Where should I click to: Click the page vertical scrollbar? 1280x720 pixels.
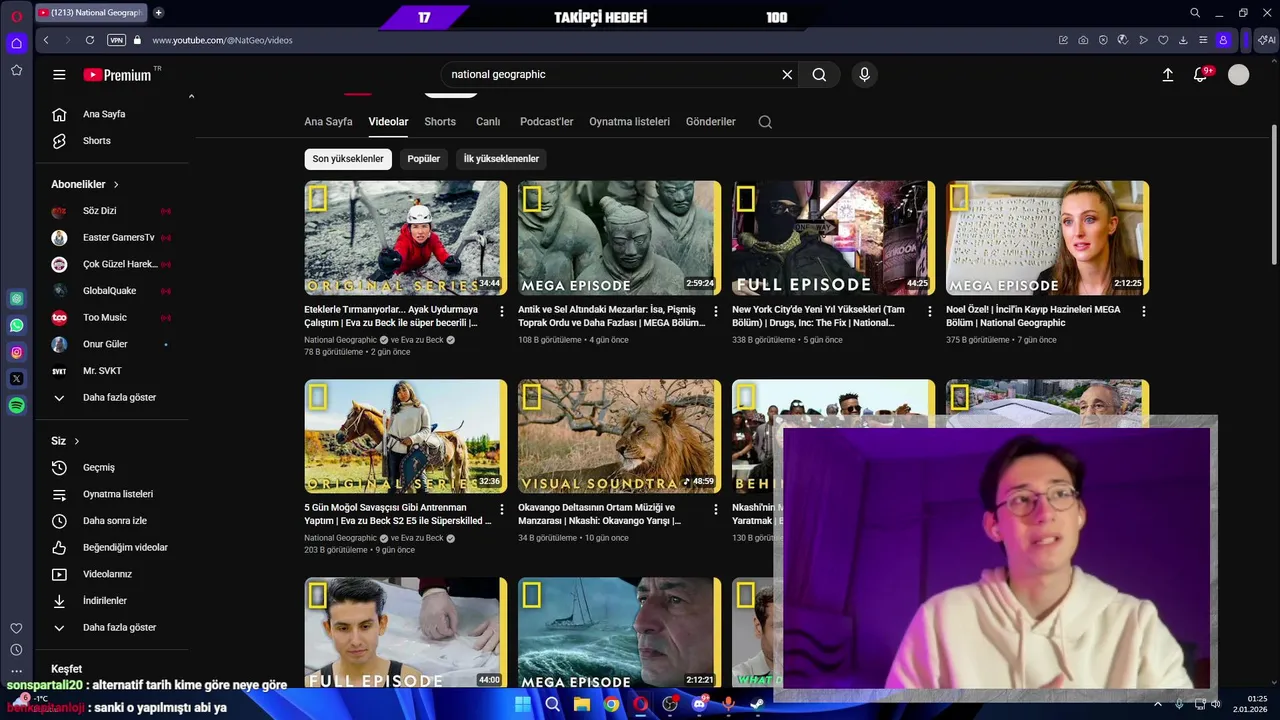[1273, 196]
